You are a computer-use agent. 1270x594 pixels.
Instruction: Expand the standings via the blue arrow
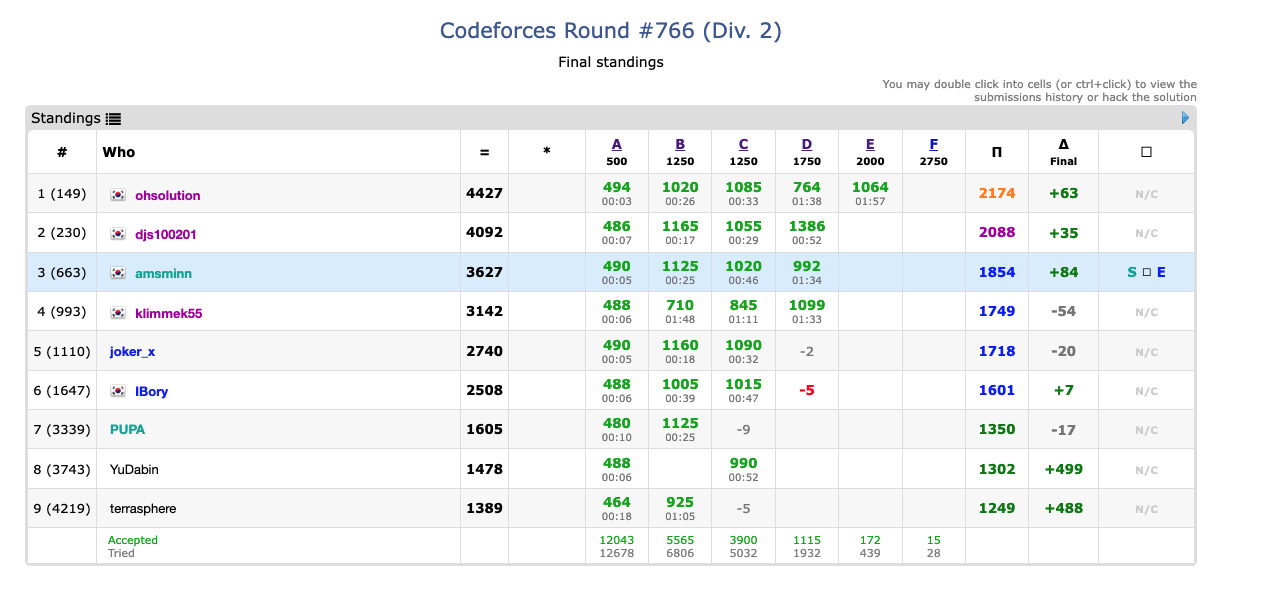tap(1185, 117)
